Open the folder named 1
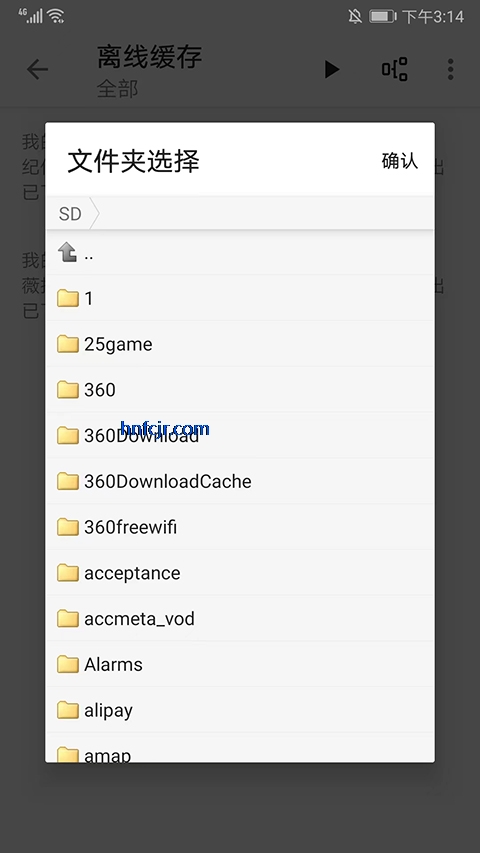Viewport: 480px width, 853px height. (240, 298)
